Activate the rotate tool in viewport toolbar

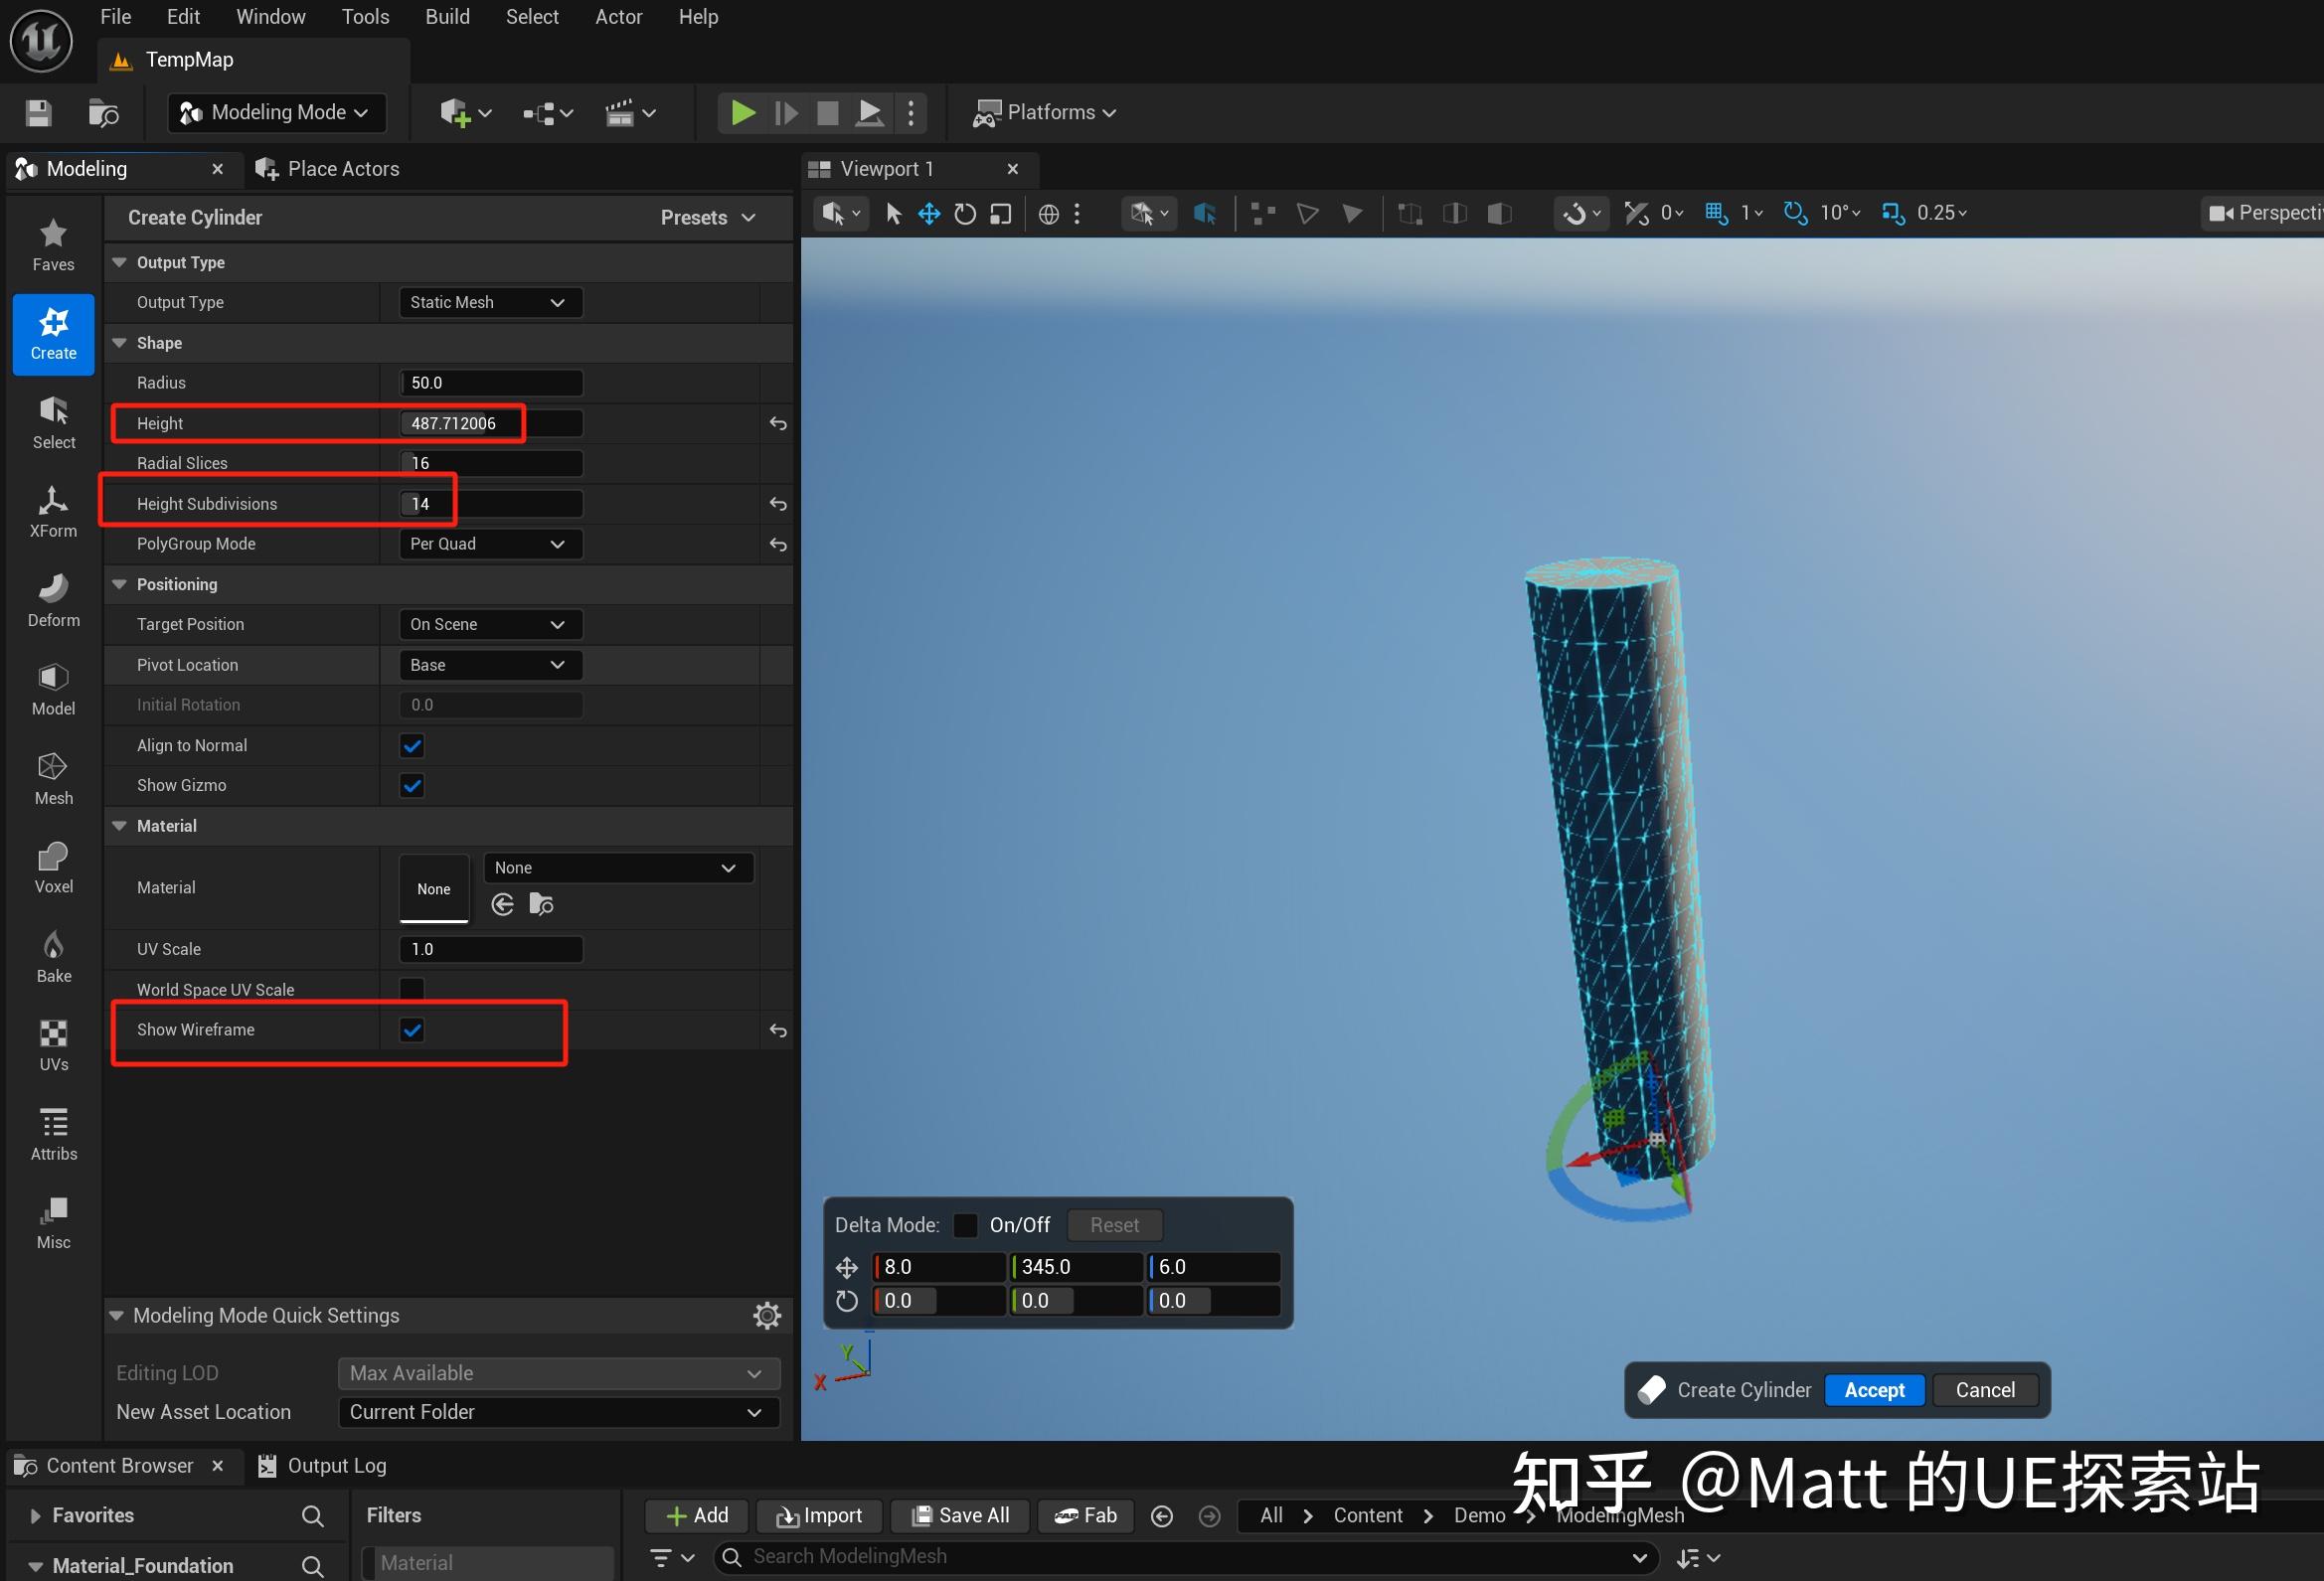[x=963, y=213]
